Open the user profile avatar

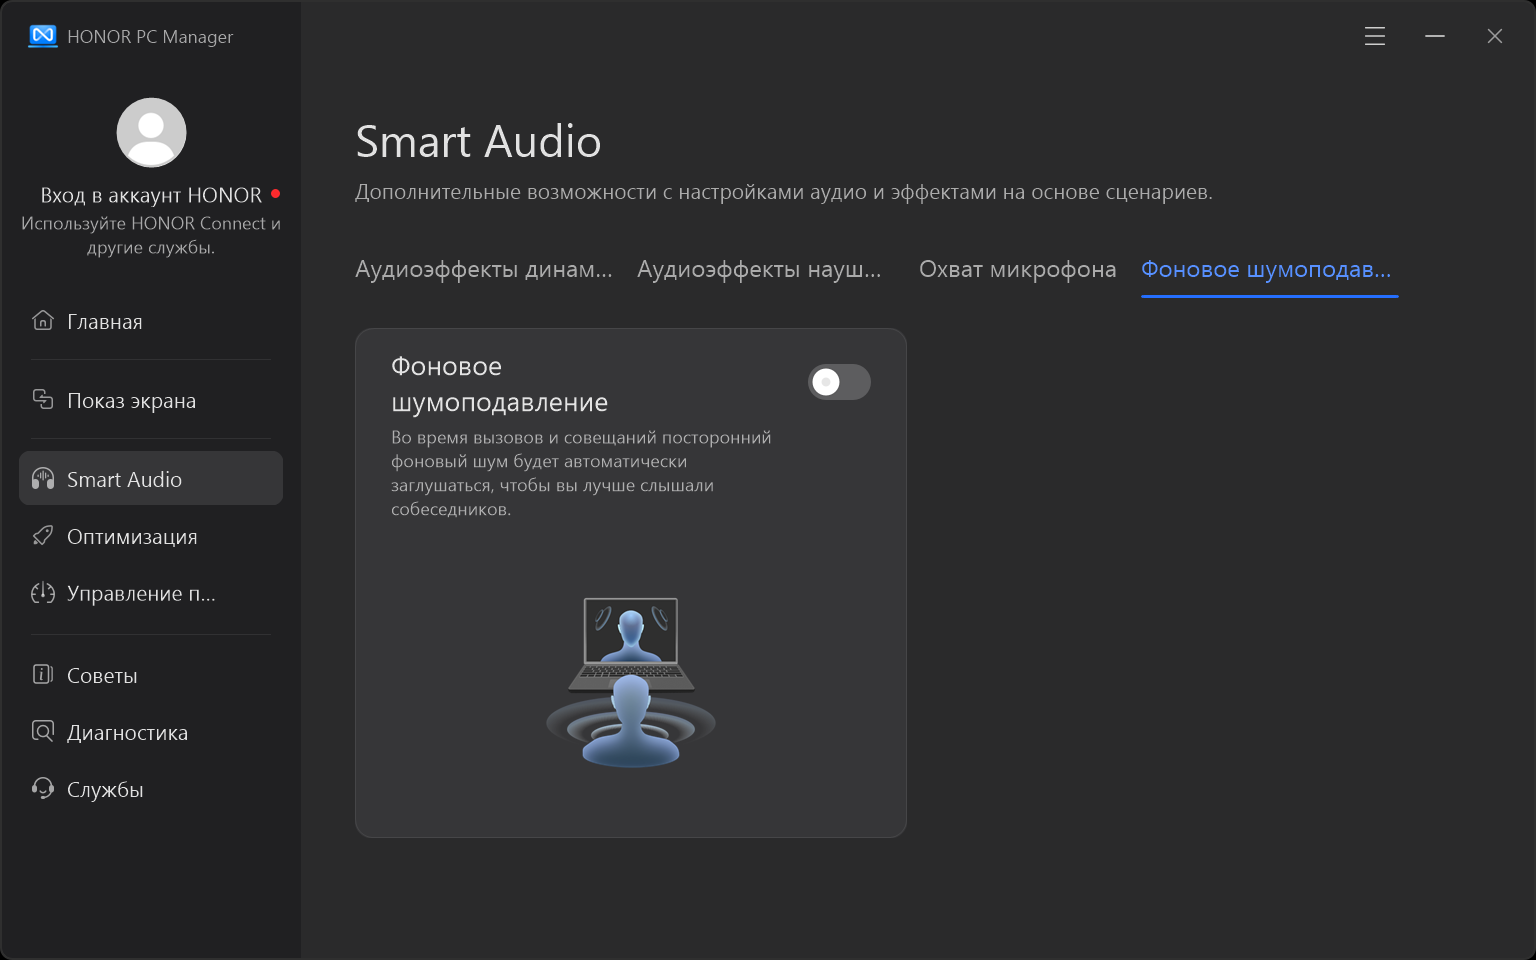(x=151, y=132)
